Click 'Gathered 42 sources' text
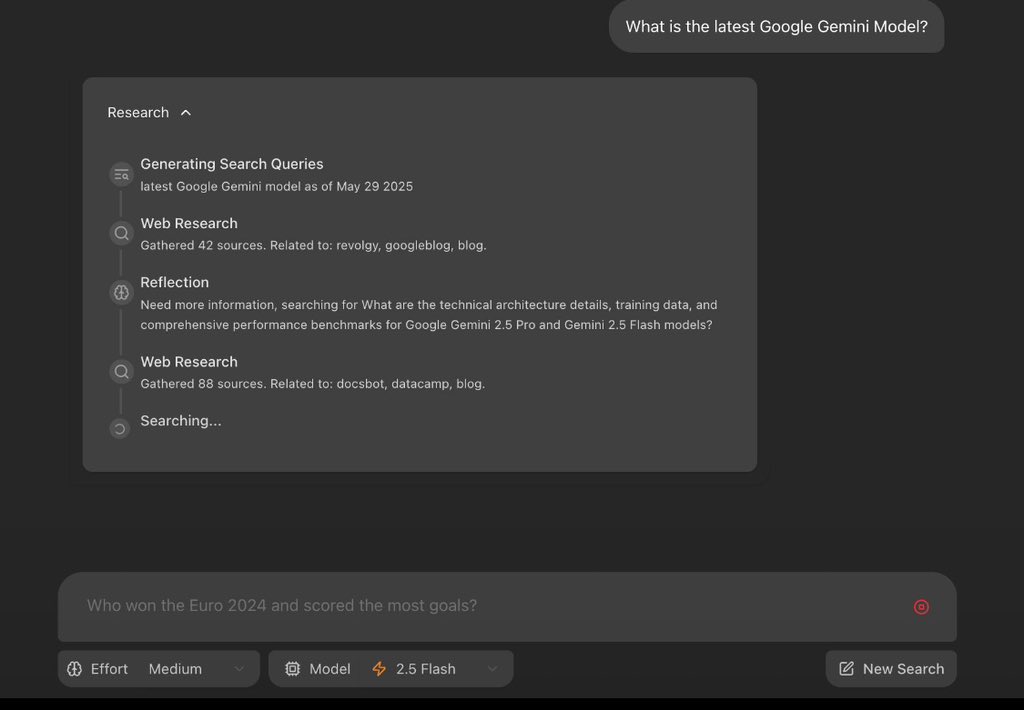This screenshot has height=710, width=1024. [x=202, y=246]
